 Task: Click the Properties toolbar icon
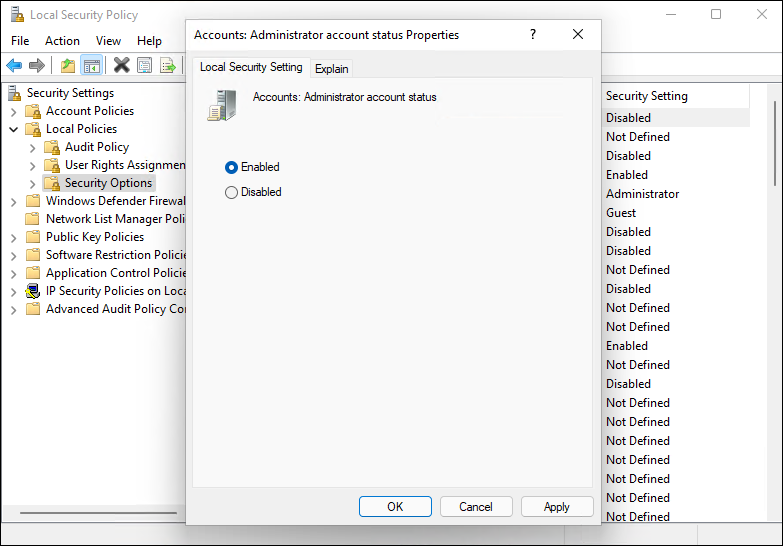tap(145, 65)
